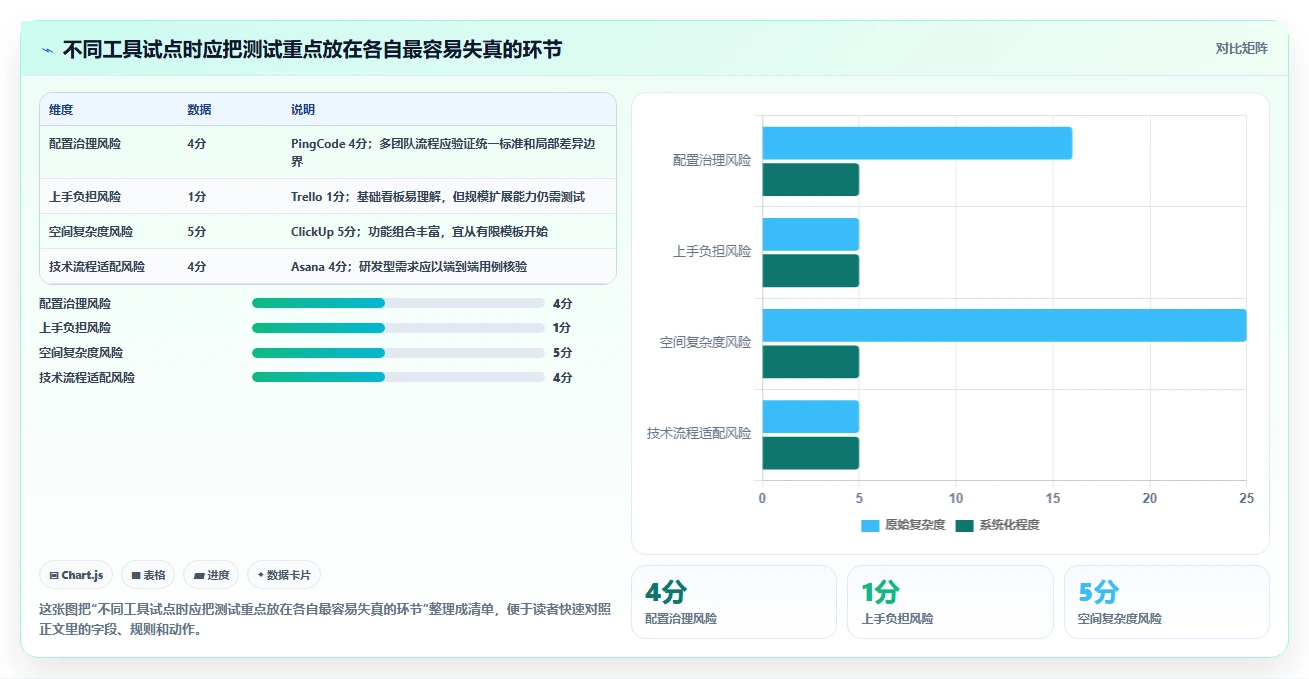Click the 配置治理风险 progress bar
1309x679 pixels.
(398, 303)
